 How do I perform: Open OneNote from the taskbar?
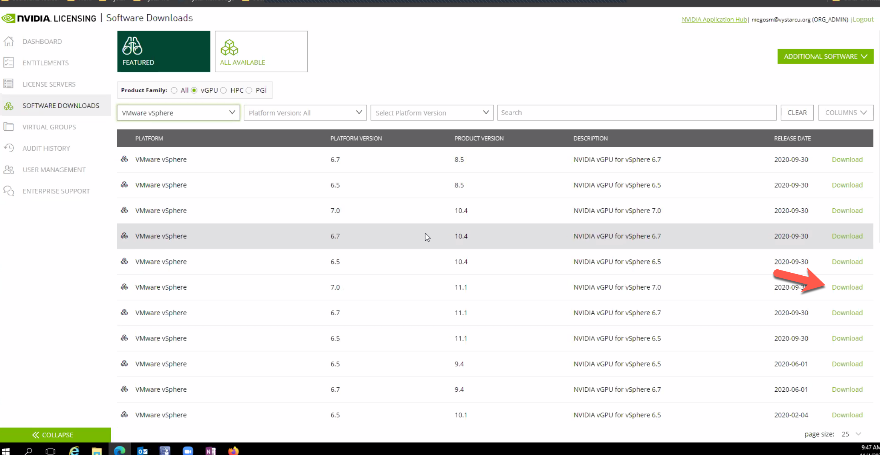coord(210,451)
